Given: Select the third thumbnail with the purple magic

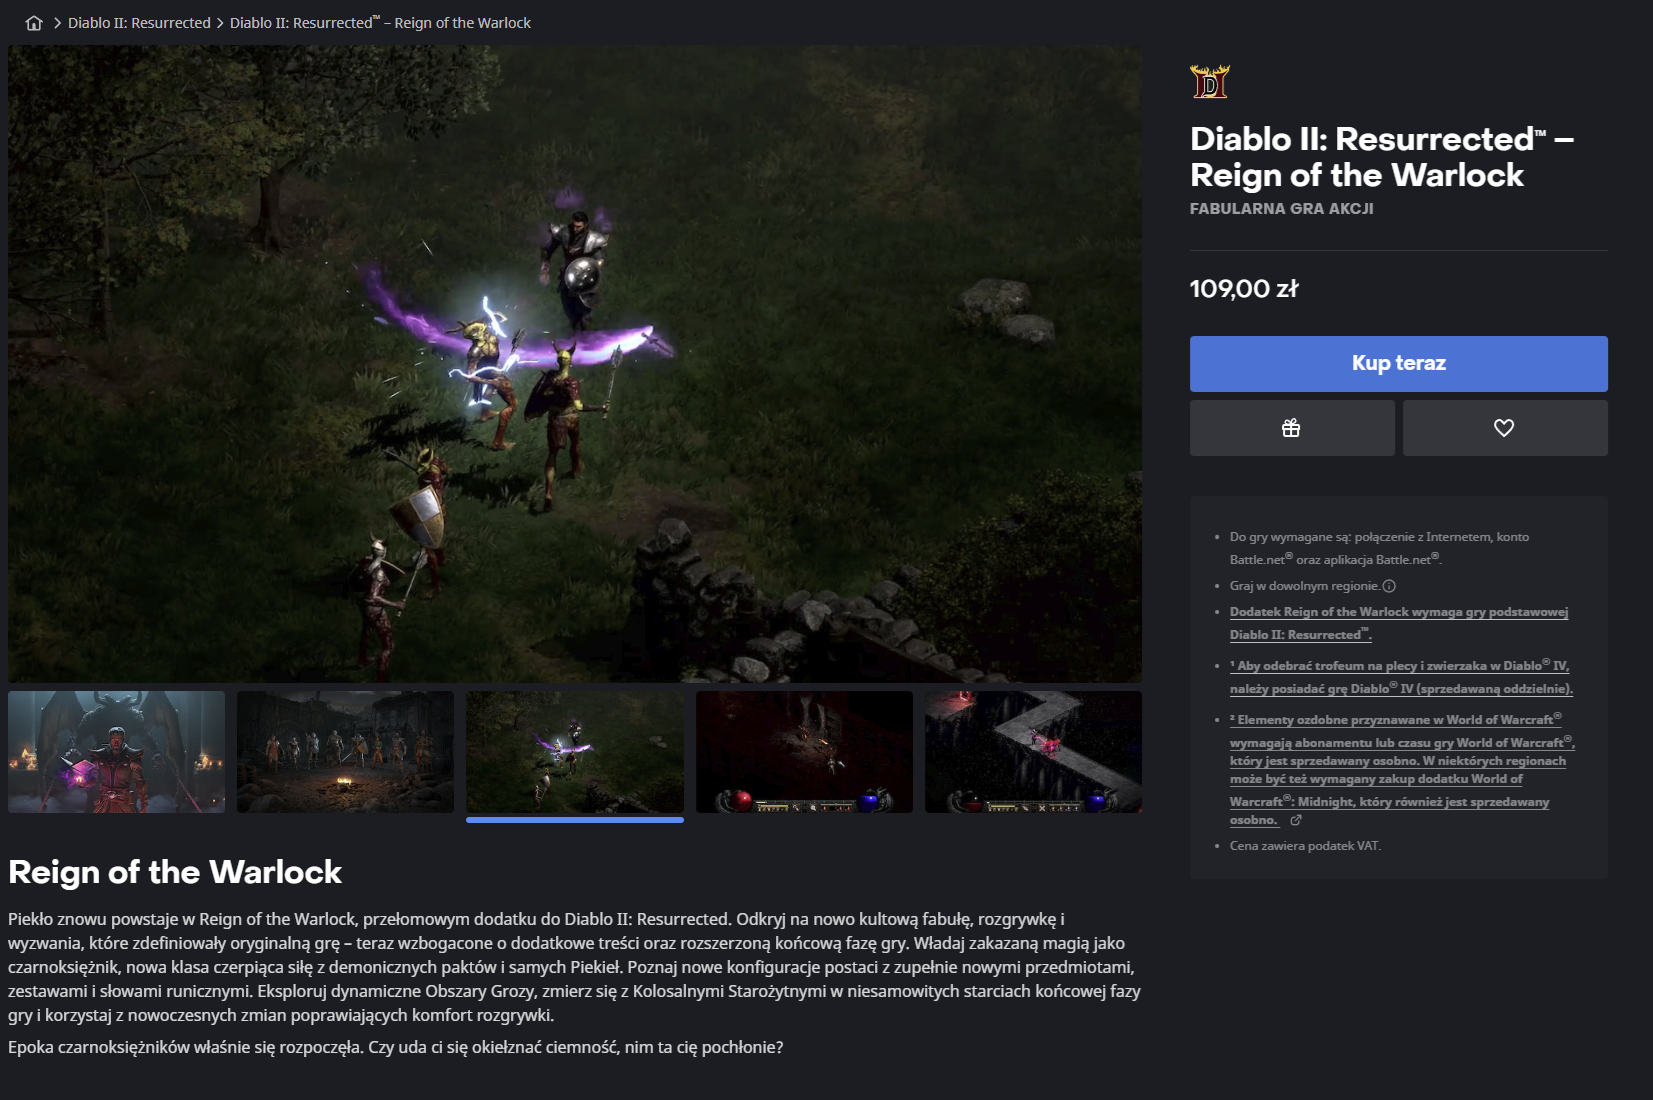Looking at the screenshot, I should pos(575,752).
